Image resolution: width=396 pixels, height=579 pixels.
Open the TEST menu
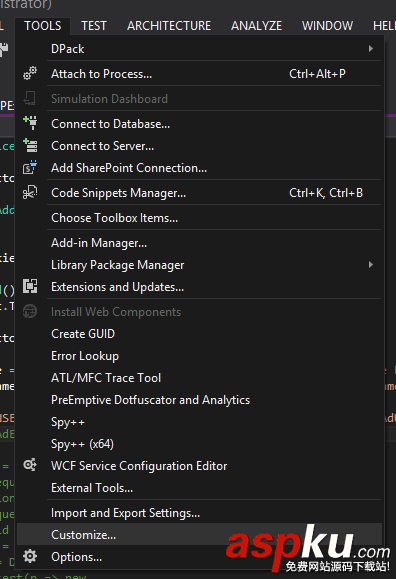[94, 26]
